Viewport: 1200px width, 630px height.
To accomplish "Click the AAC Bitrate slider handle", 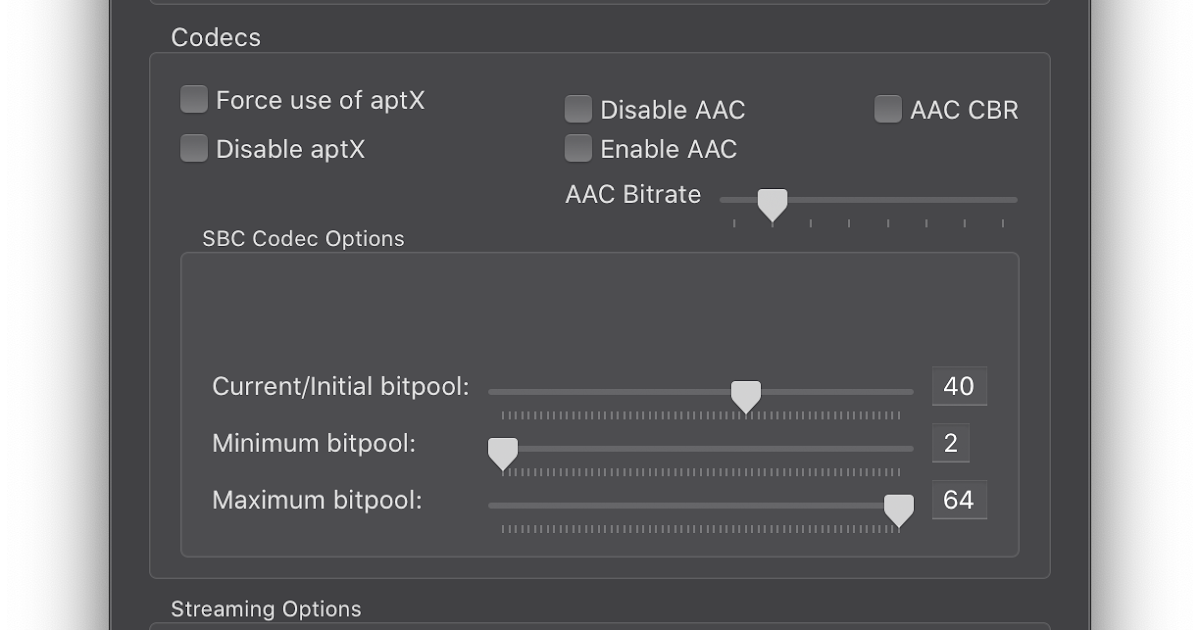I will pos(771,203).
